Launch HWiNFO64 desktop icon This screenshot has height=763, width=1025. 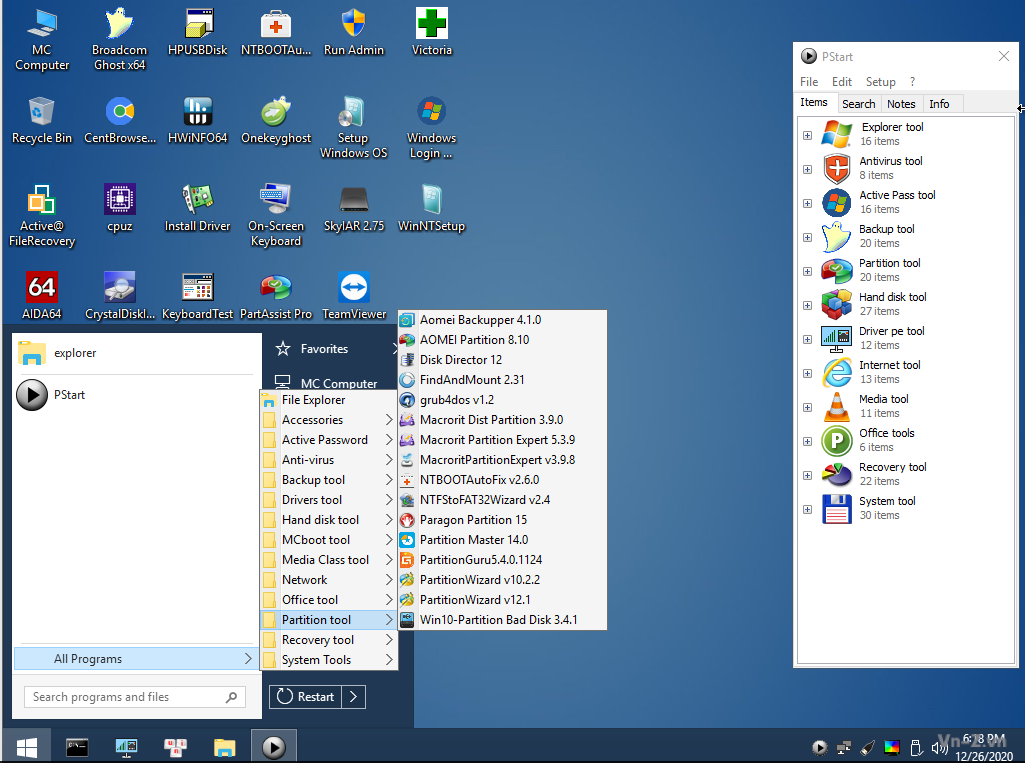pos(197,120)
